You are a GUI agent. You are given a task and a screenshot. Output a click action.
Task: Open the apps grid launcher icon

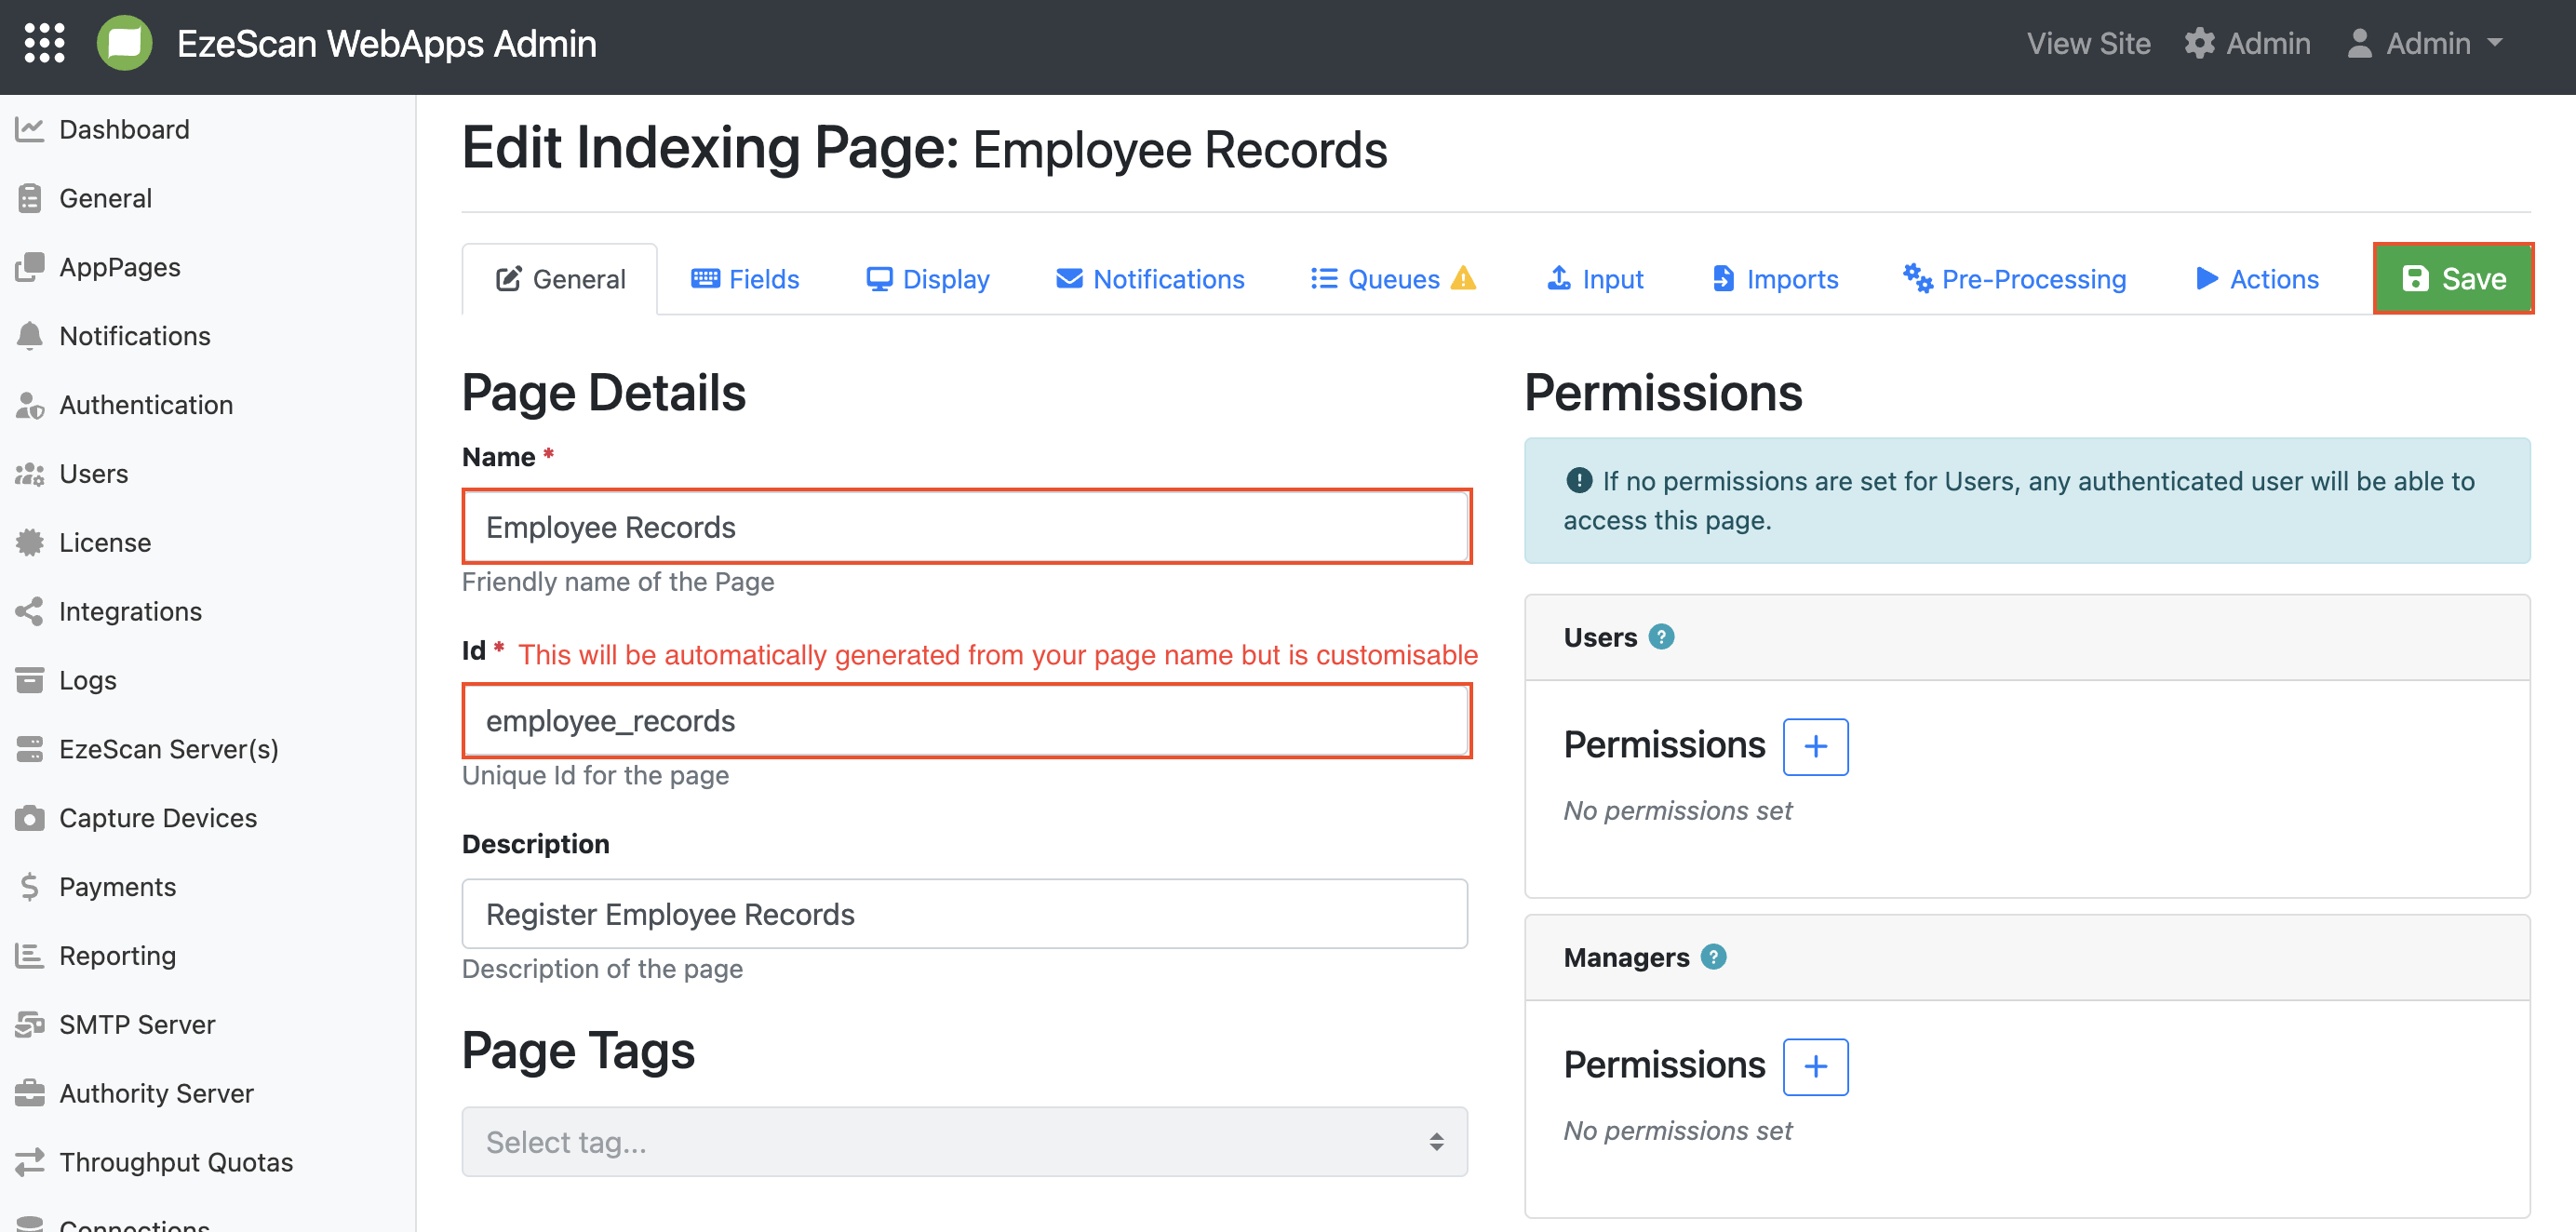point(44,43)
